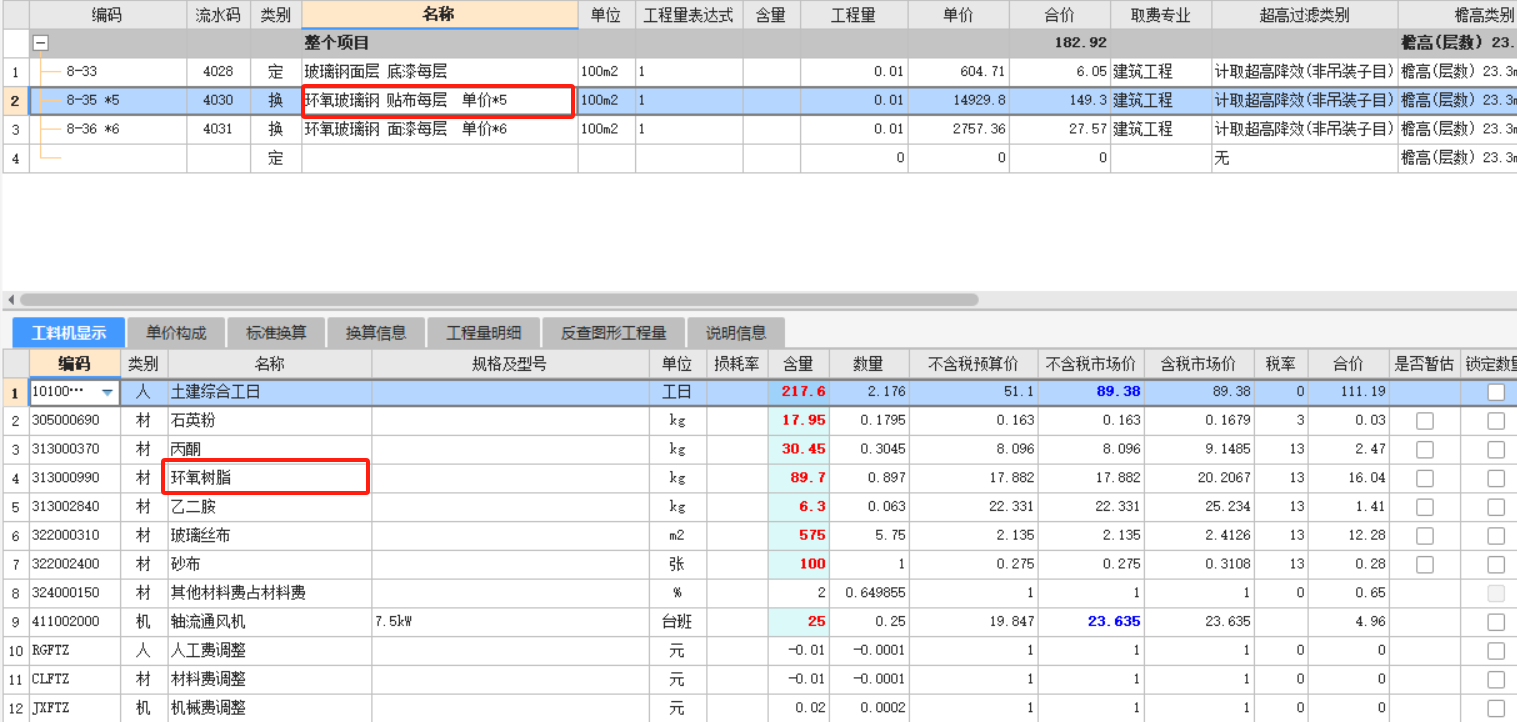Tick 锁定数量 for the 机械费调整 row
Viewport: 1517px width, 722px height.
tap(1496, 708)
